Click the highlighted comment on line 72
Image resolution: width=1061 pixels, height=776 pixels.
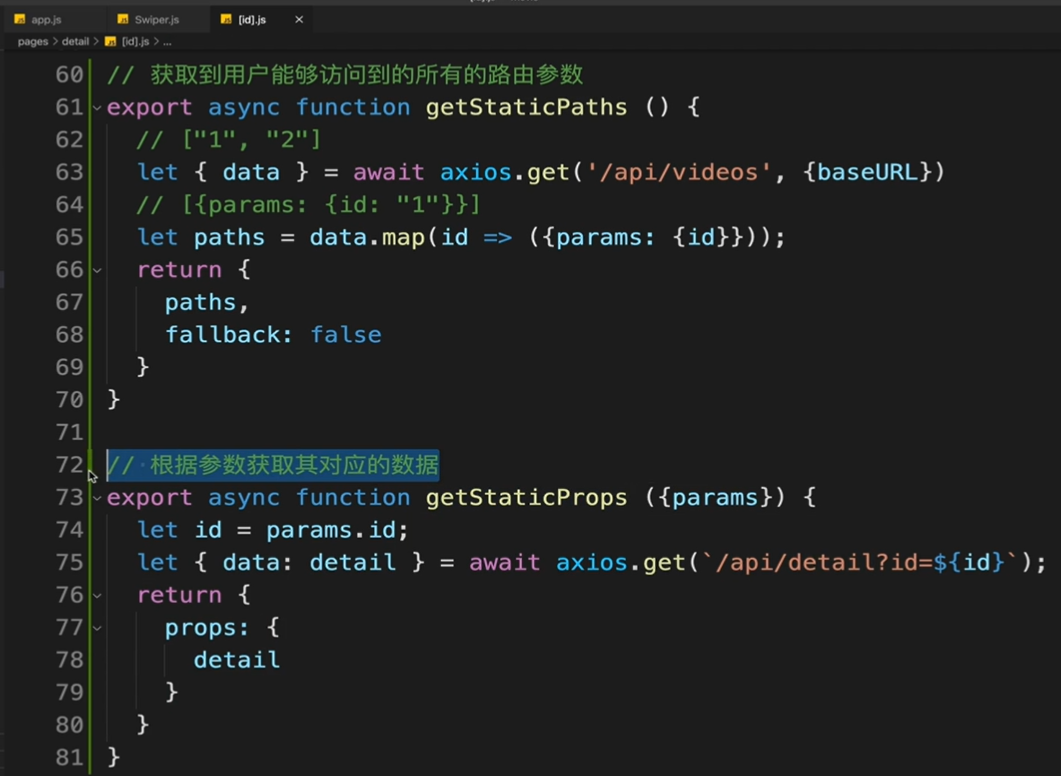tap(273, 465)
